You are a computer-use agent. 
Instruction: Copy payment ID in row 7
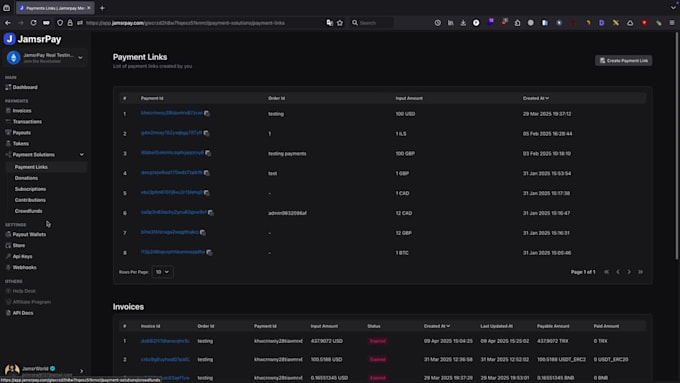click(203, 232)
